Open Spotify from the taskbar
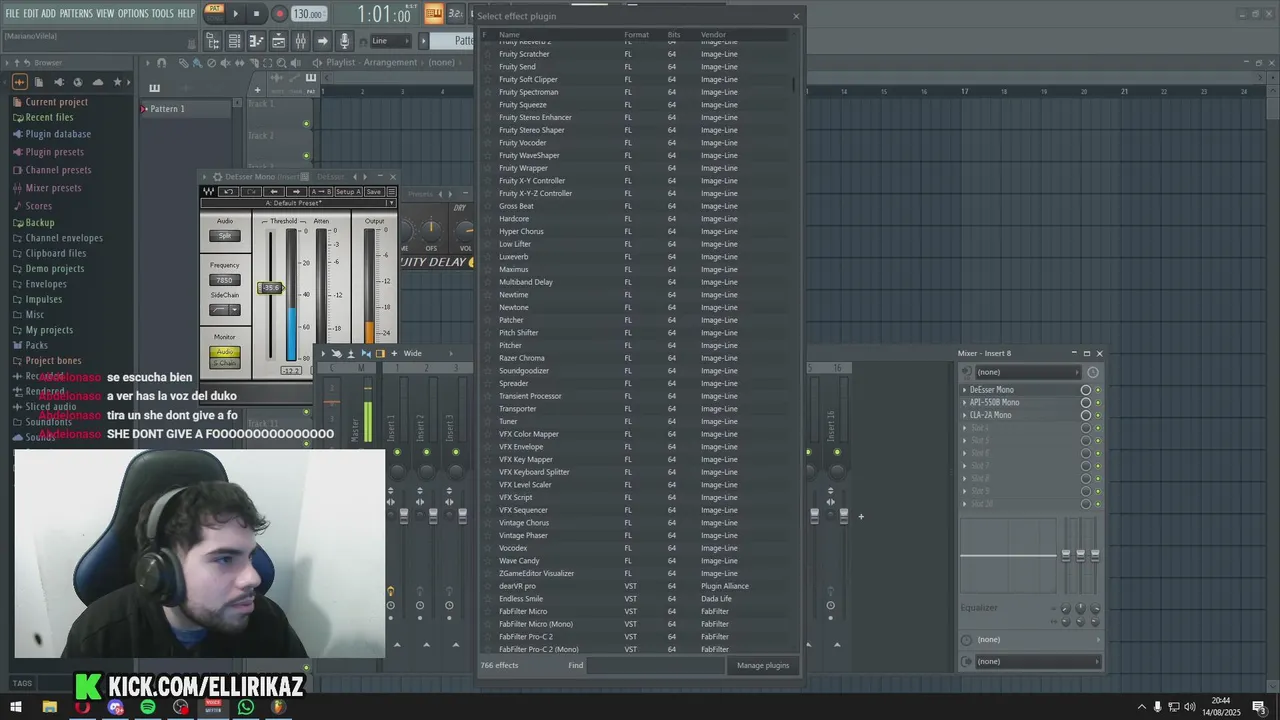1280x720 pixels. pyautogui.click(x=148, y=707)
